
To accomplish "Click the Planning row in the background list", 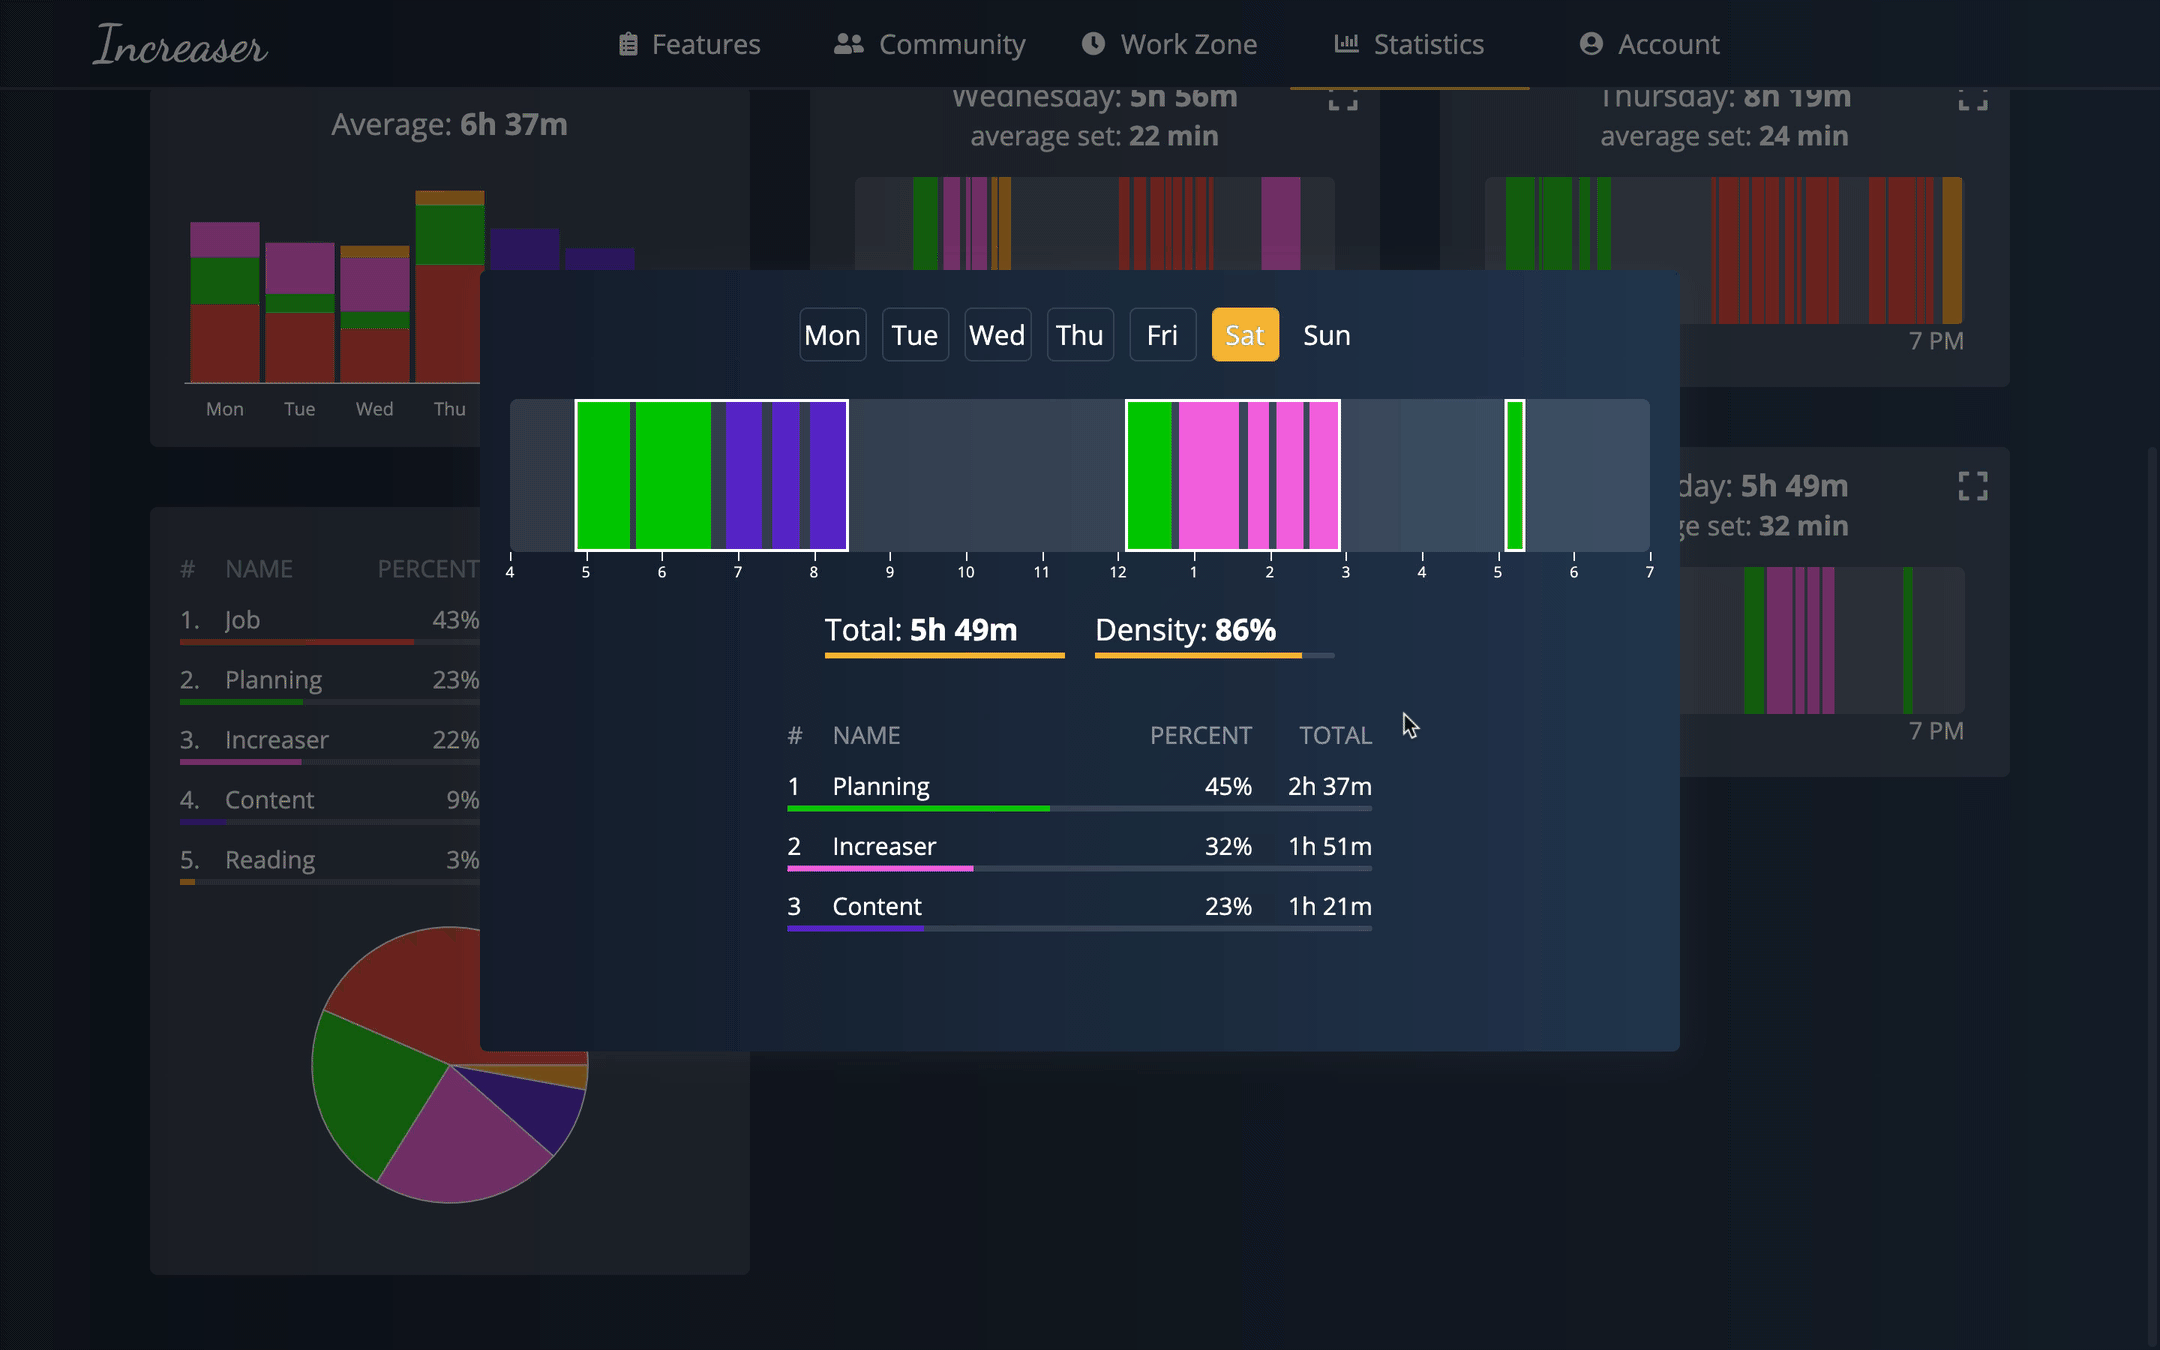I will pyautogui.click(x=330, y=683).
